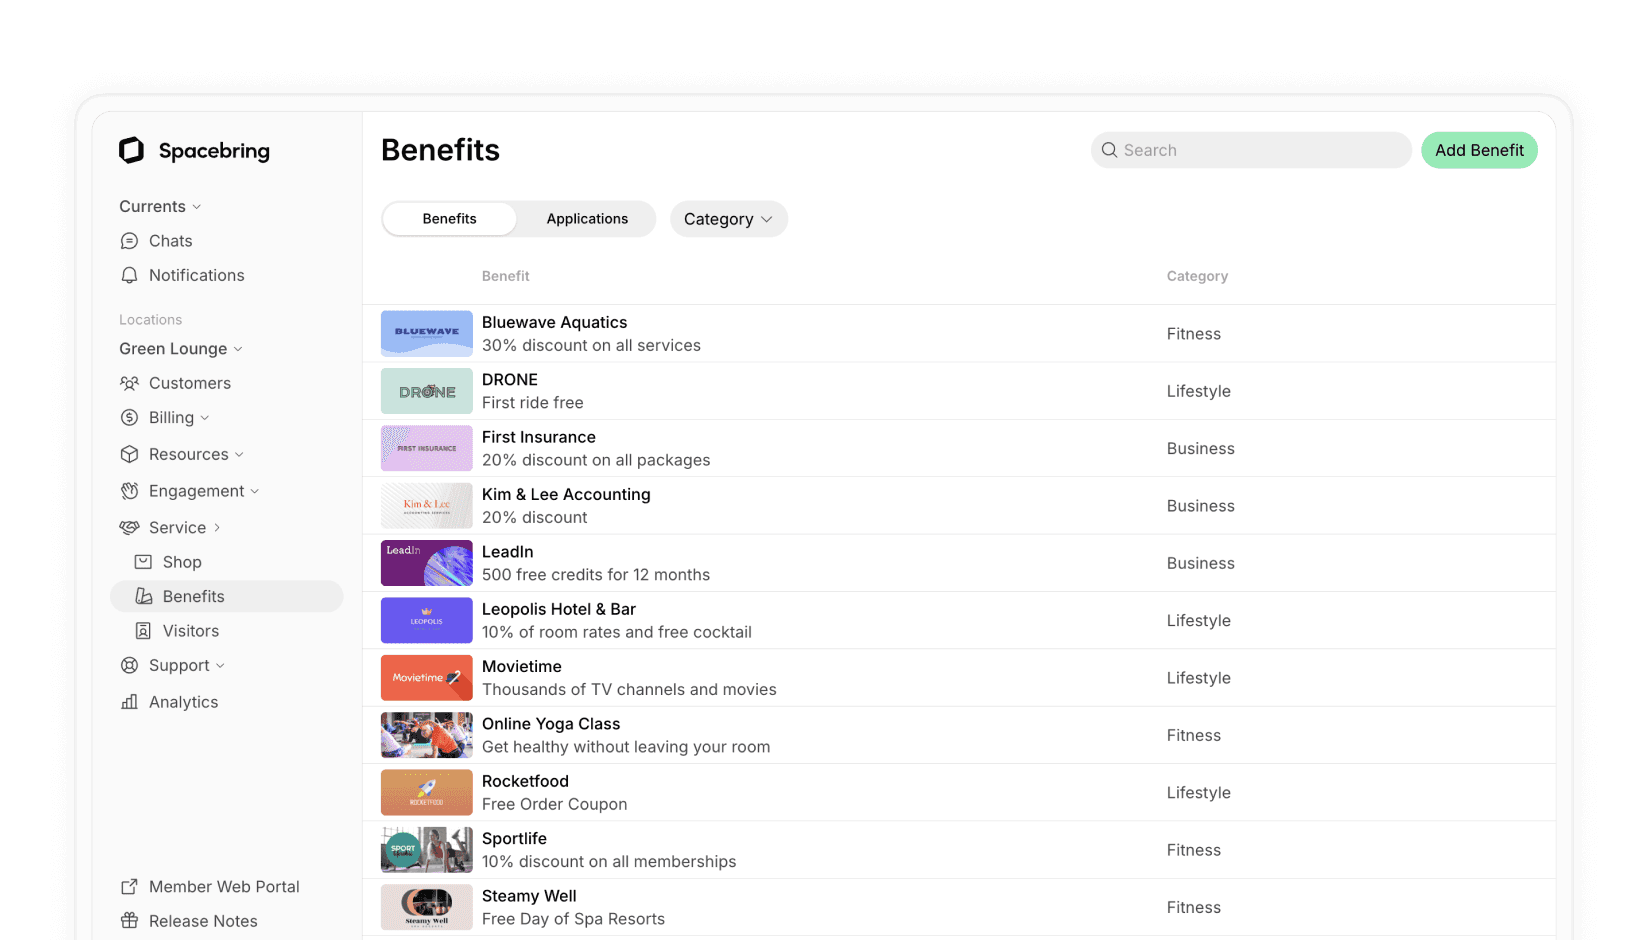Open the Benefits section in the sidebar
The height and width of the screenshot is (940, 1648).
pos(195,596)
